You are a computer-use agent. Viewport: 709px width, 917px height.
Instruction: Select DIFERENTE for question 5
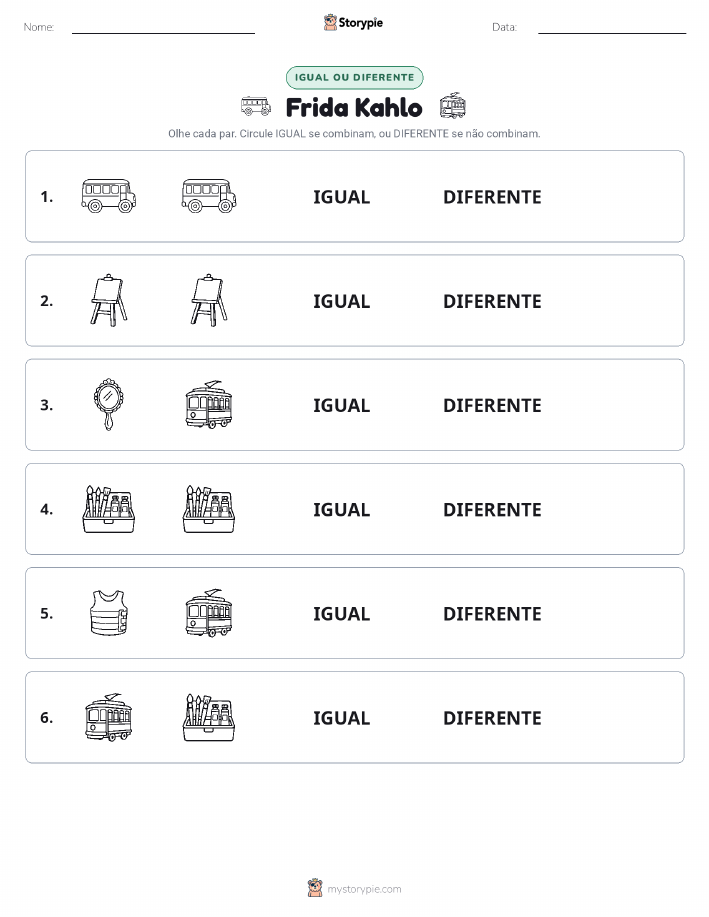[x=492, y=613]
